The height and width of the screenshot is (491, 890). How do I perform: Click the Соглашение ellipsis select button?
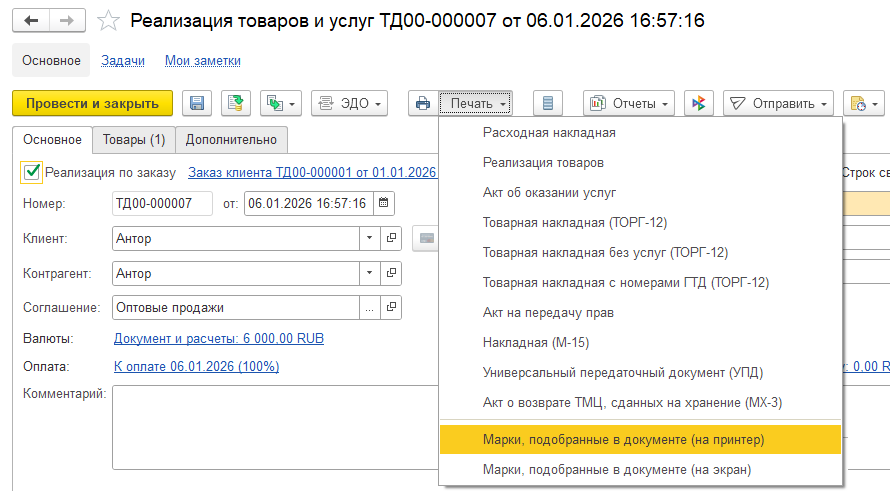point(370,307)
